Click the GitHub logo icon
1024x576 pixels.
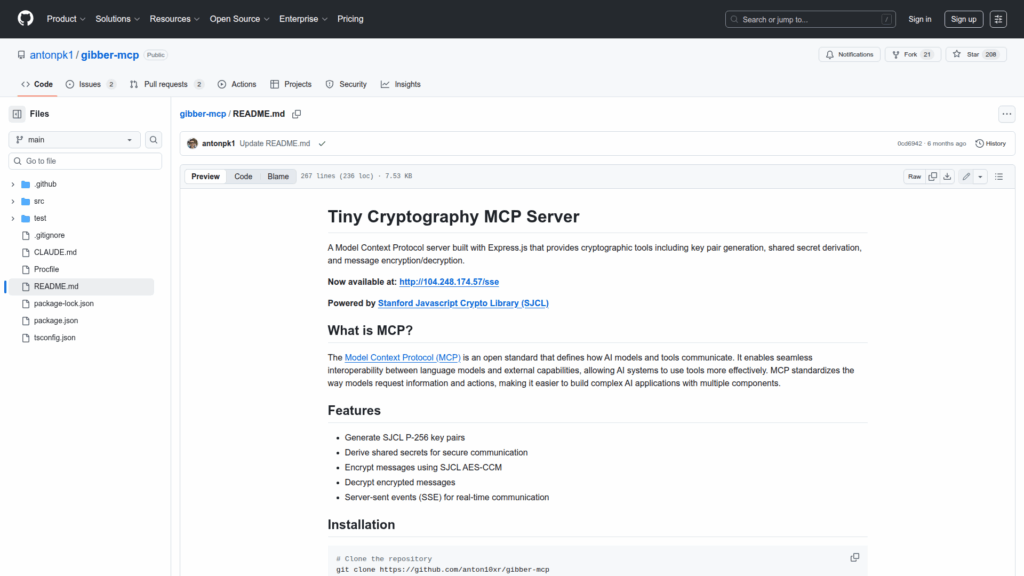tap(25, 19)
